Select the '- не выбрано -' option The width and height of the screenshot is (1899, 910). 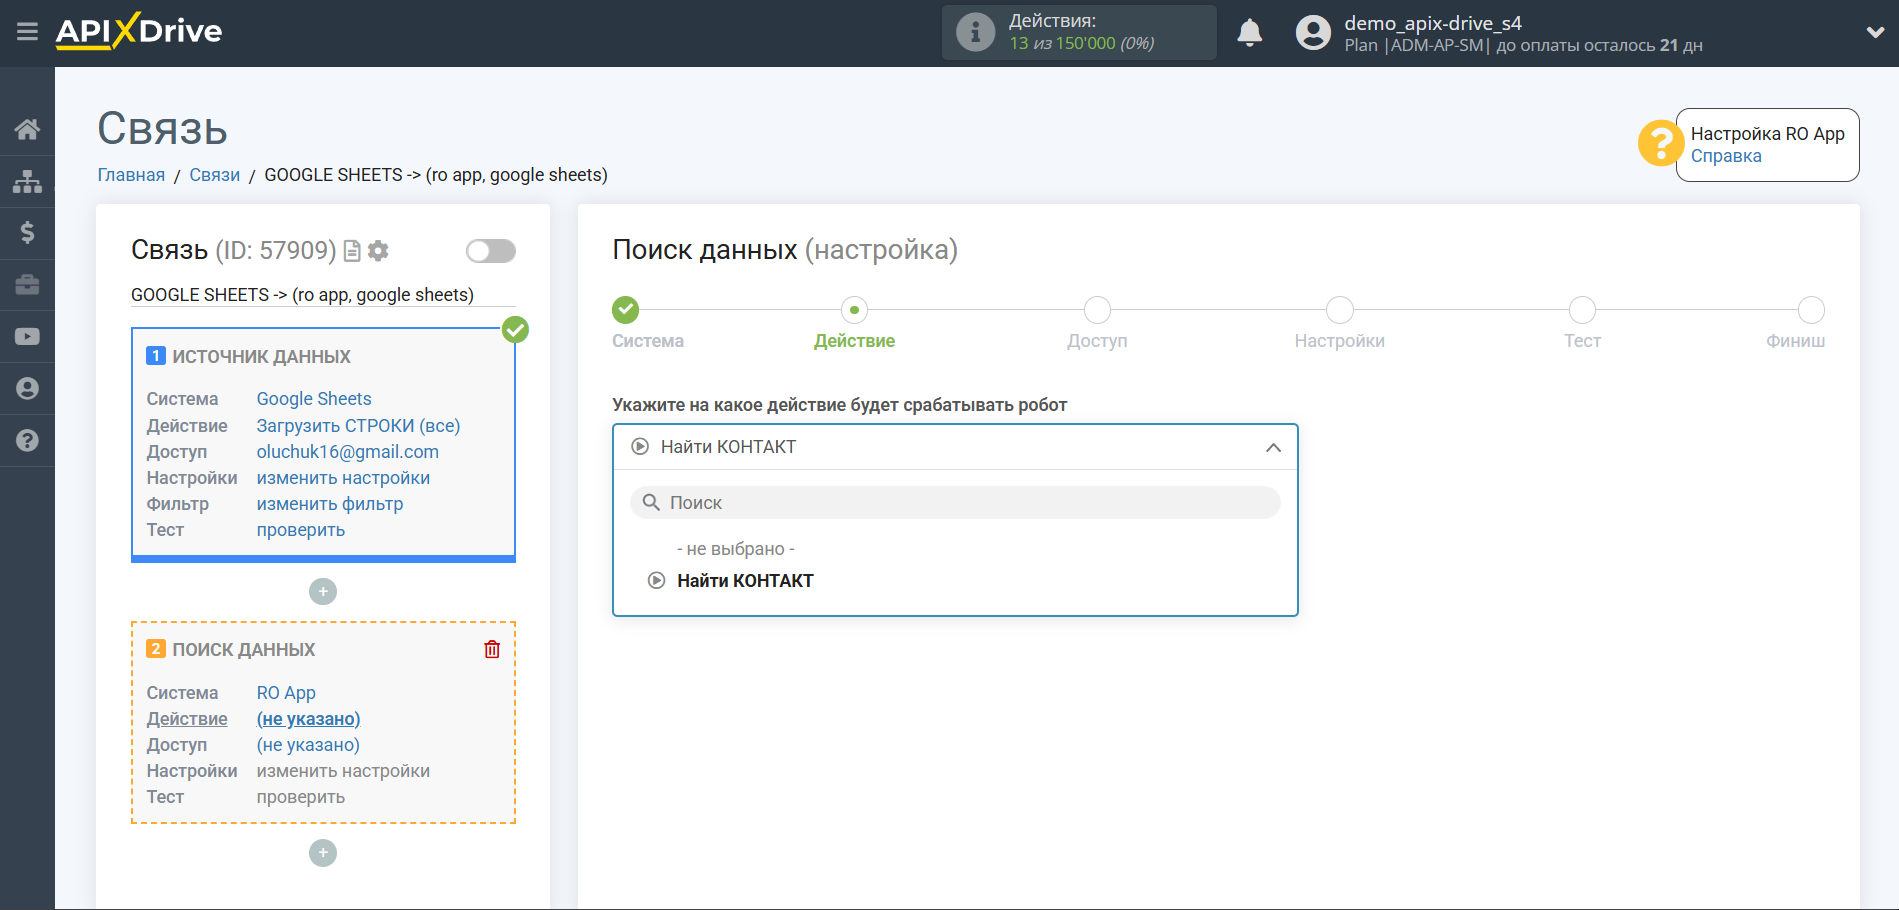(x=735, y=549)
